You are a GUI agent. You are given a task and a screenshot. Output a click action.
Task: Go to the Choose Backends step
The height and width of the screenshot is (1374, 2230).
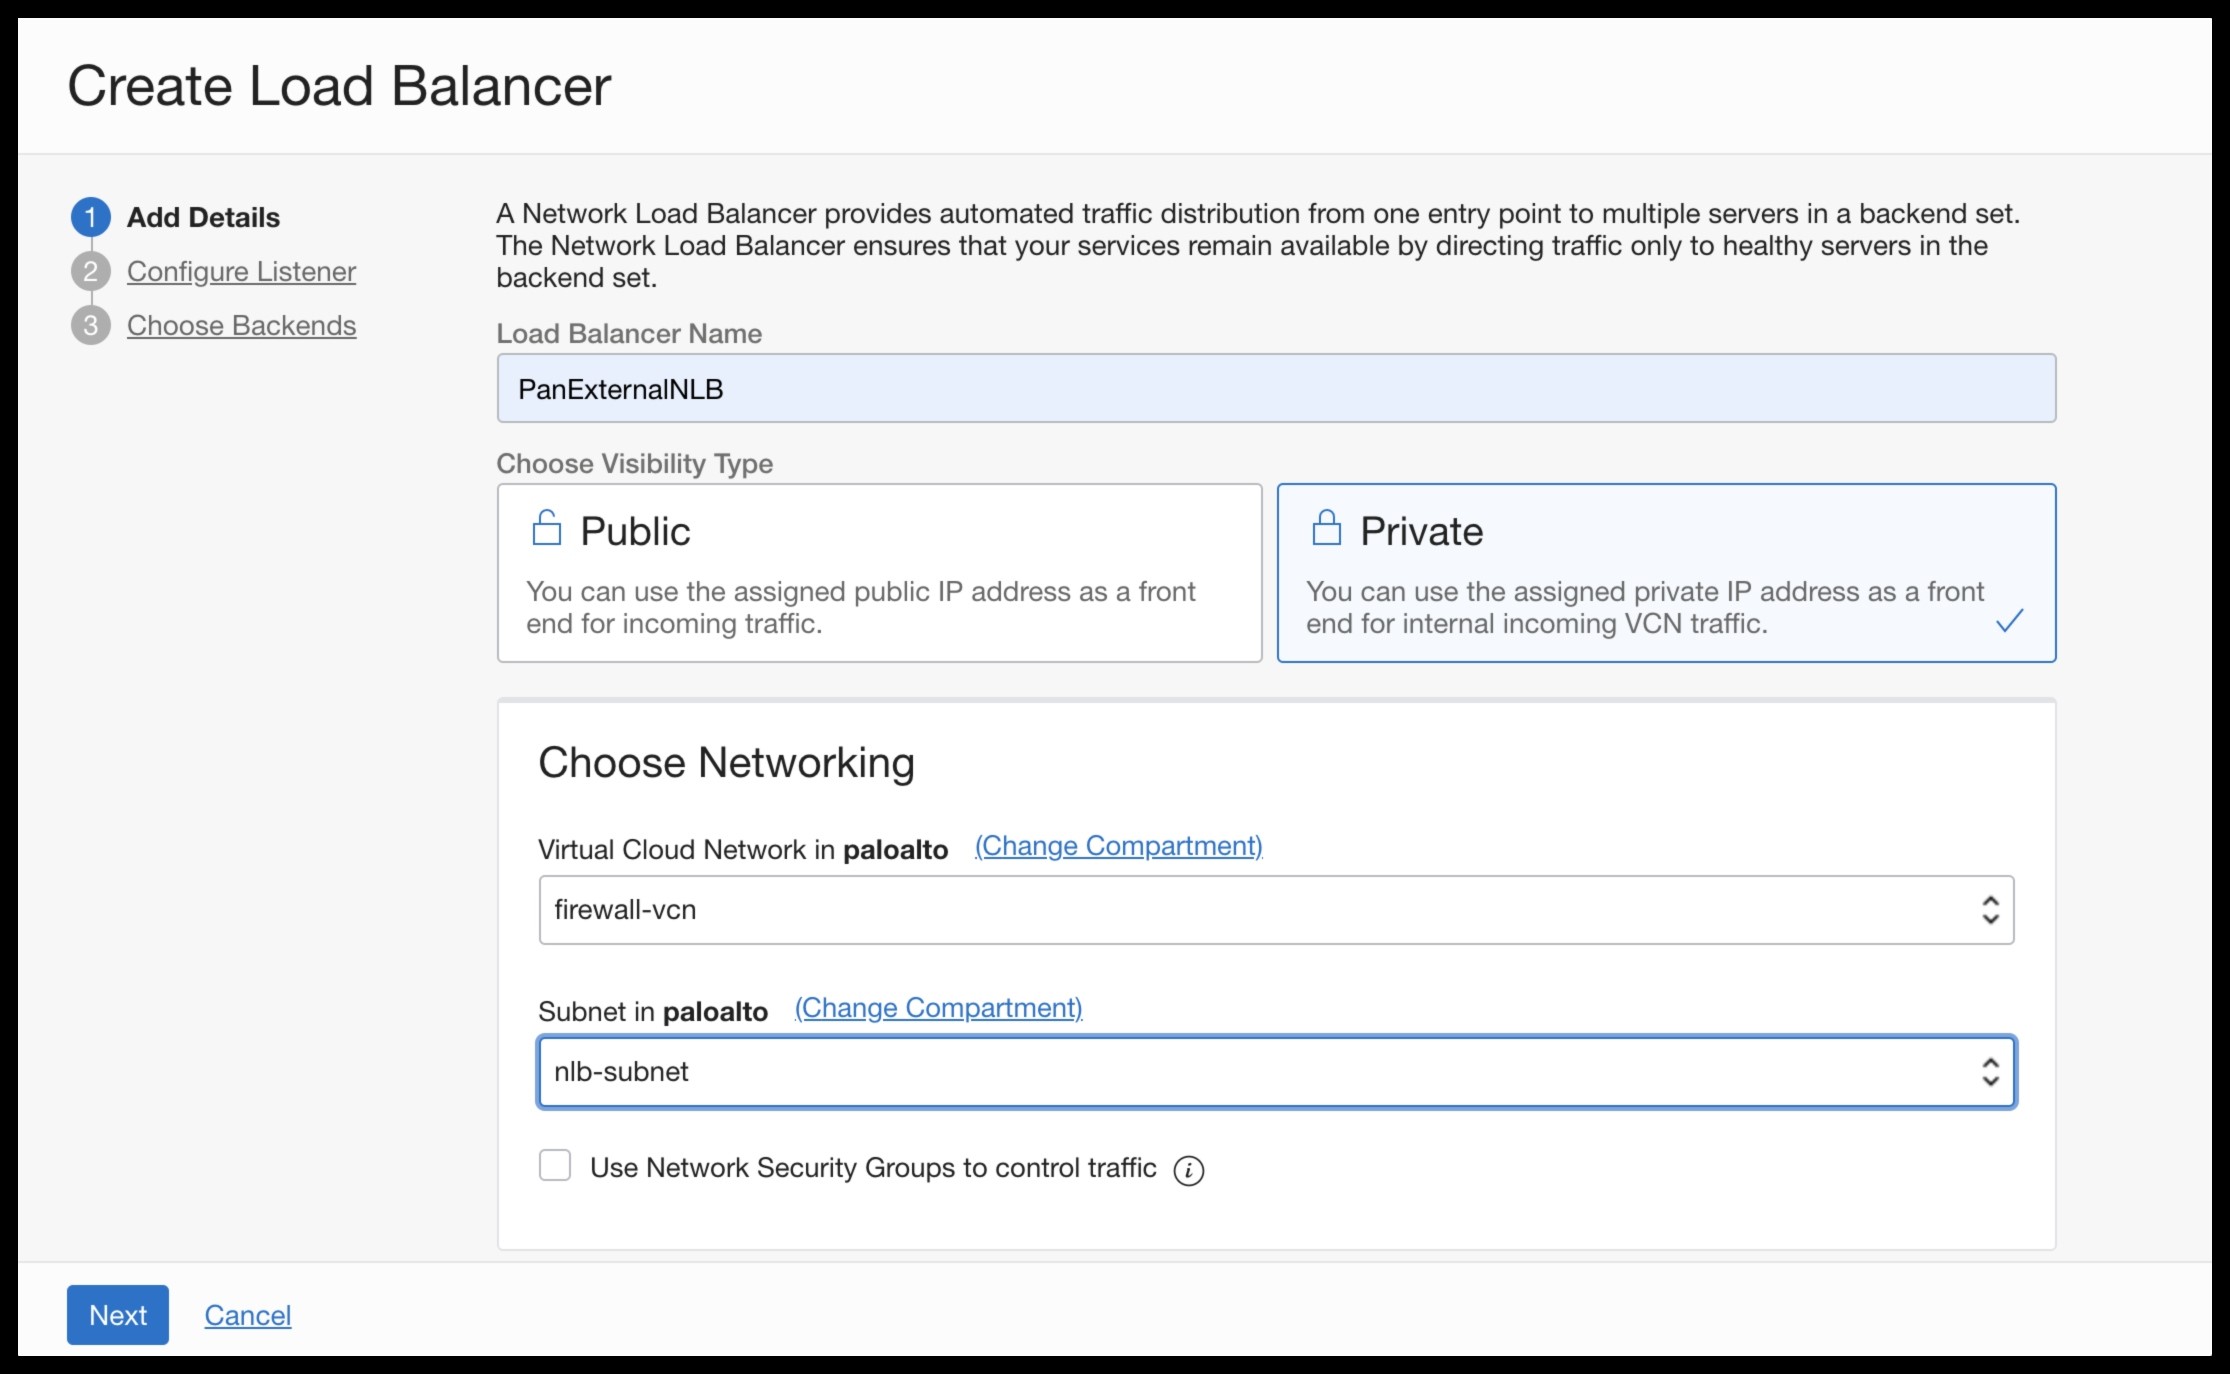coord(242,325)
